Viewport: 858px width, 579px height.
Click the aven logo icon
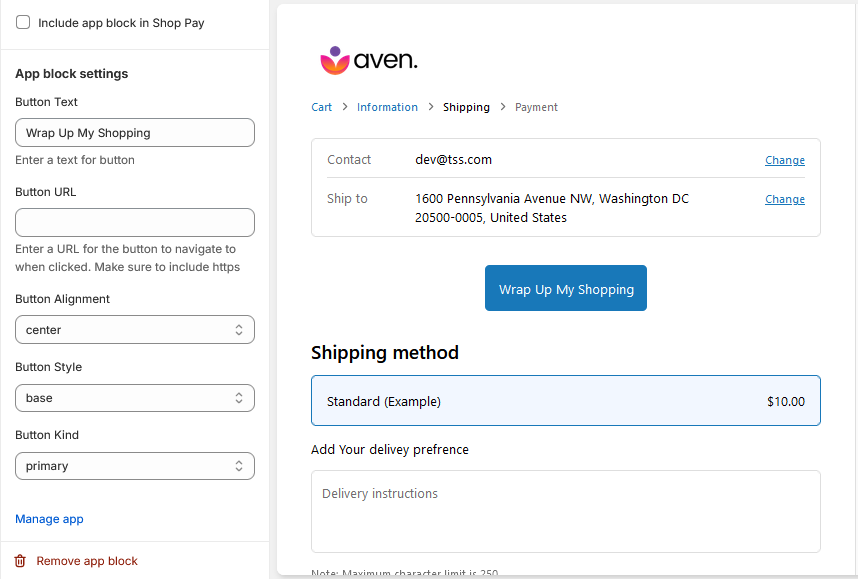335,61
